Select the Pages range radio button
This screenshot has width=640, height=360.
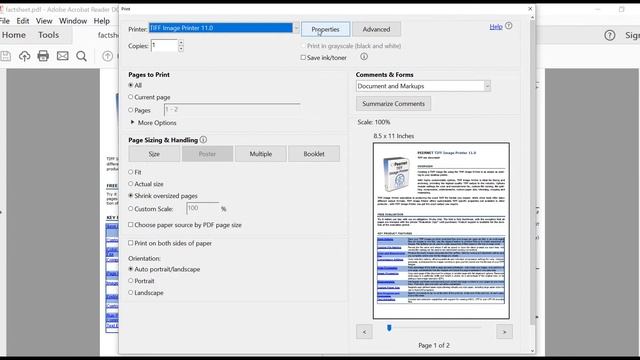coord(131,110)
